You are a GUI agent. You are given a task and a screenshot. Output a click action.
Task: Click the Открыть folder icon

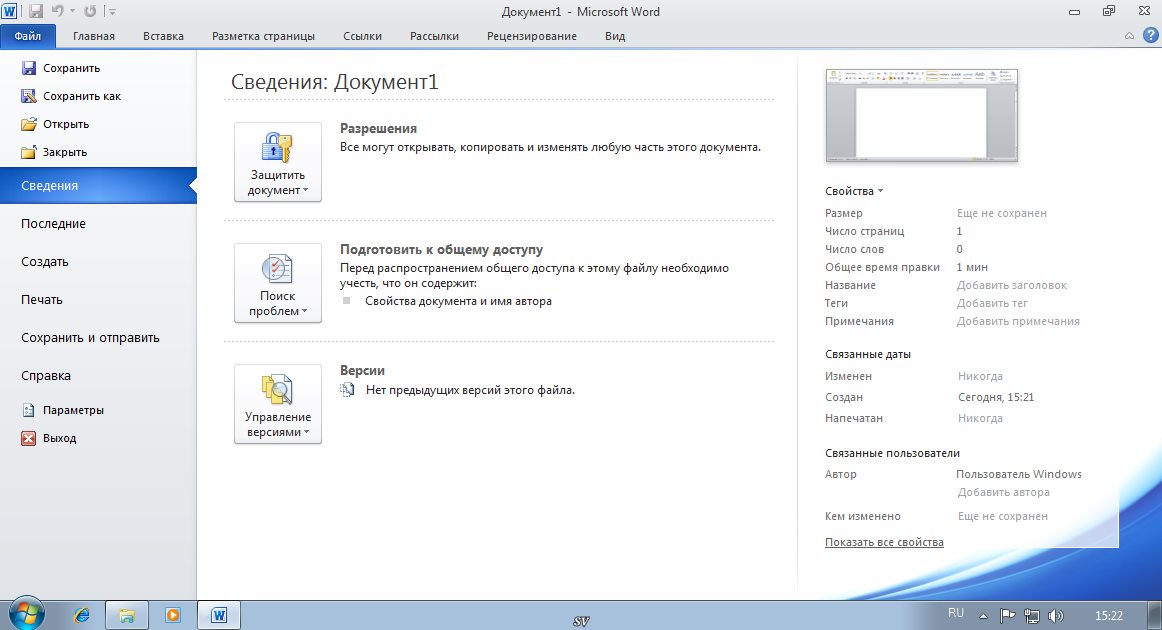(x=29, y=124)
